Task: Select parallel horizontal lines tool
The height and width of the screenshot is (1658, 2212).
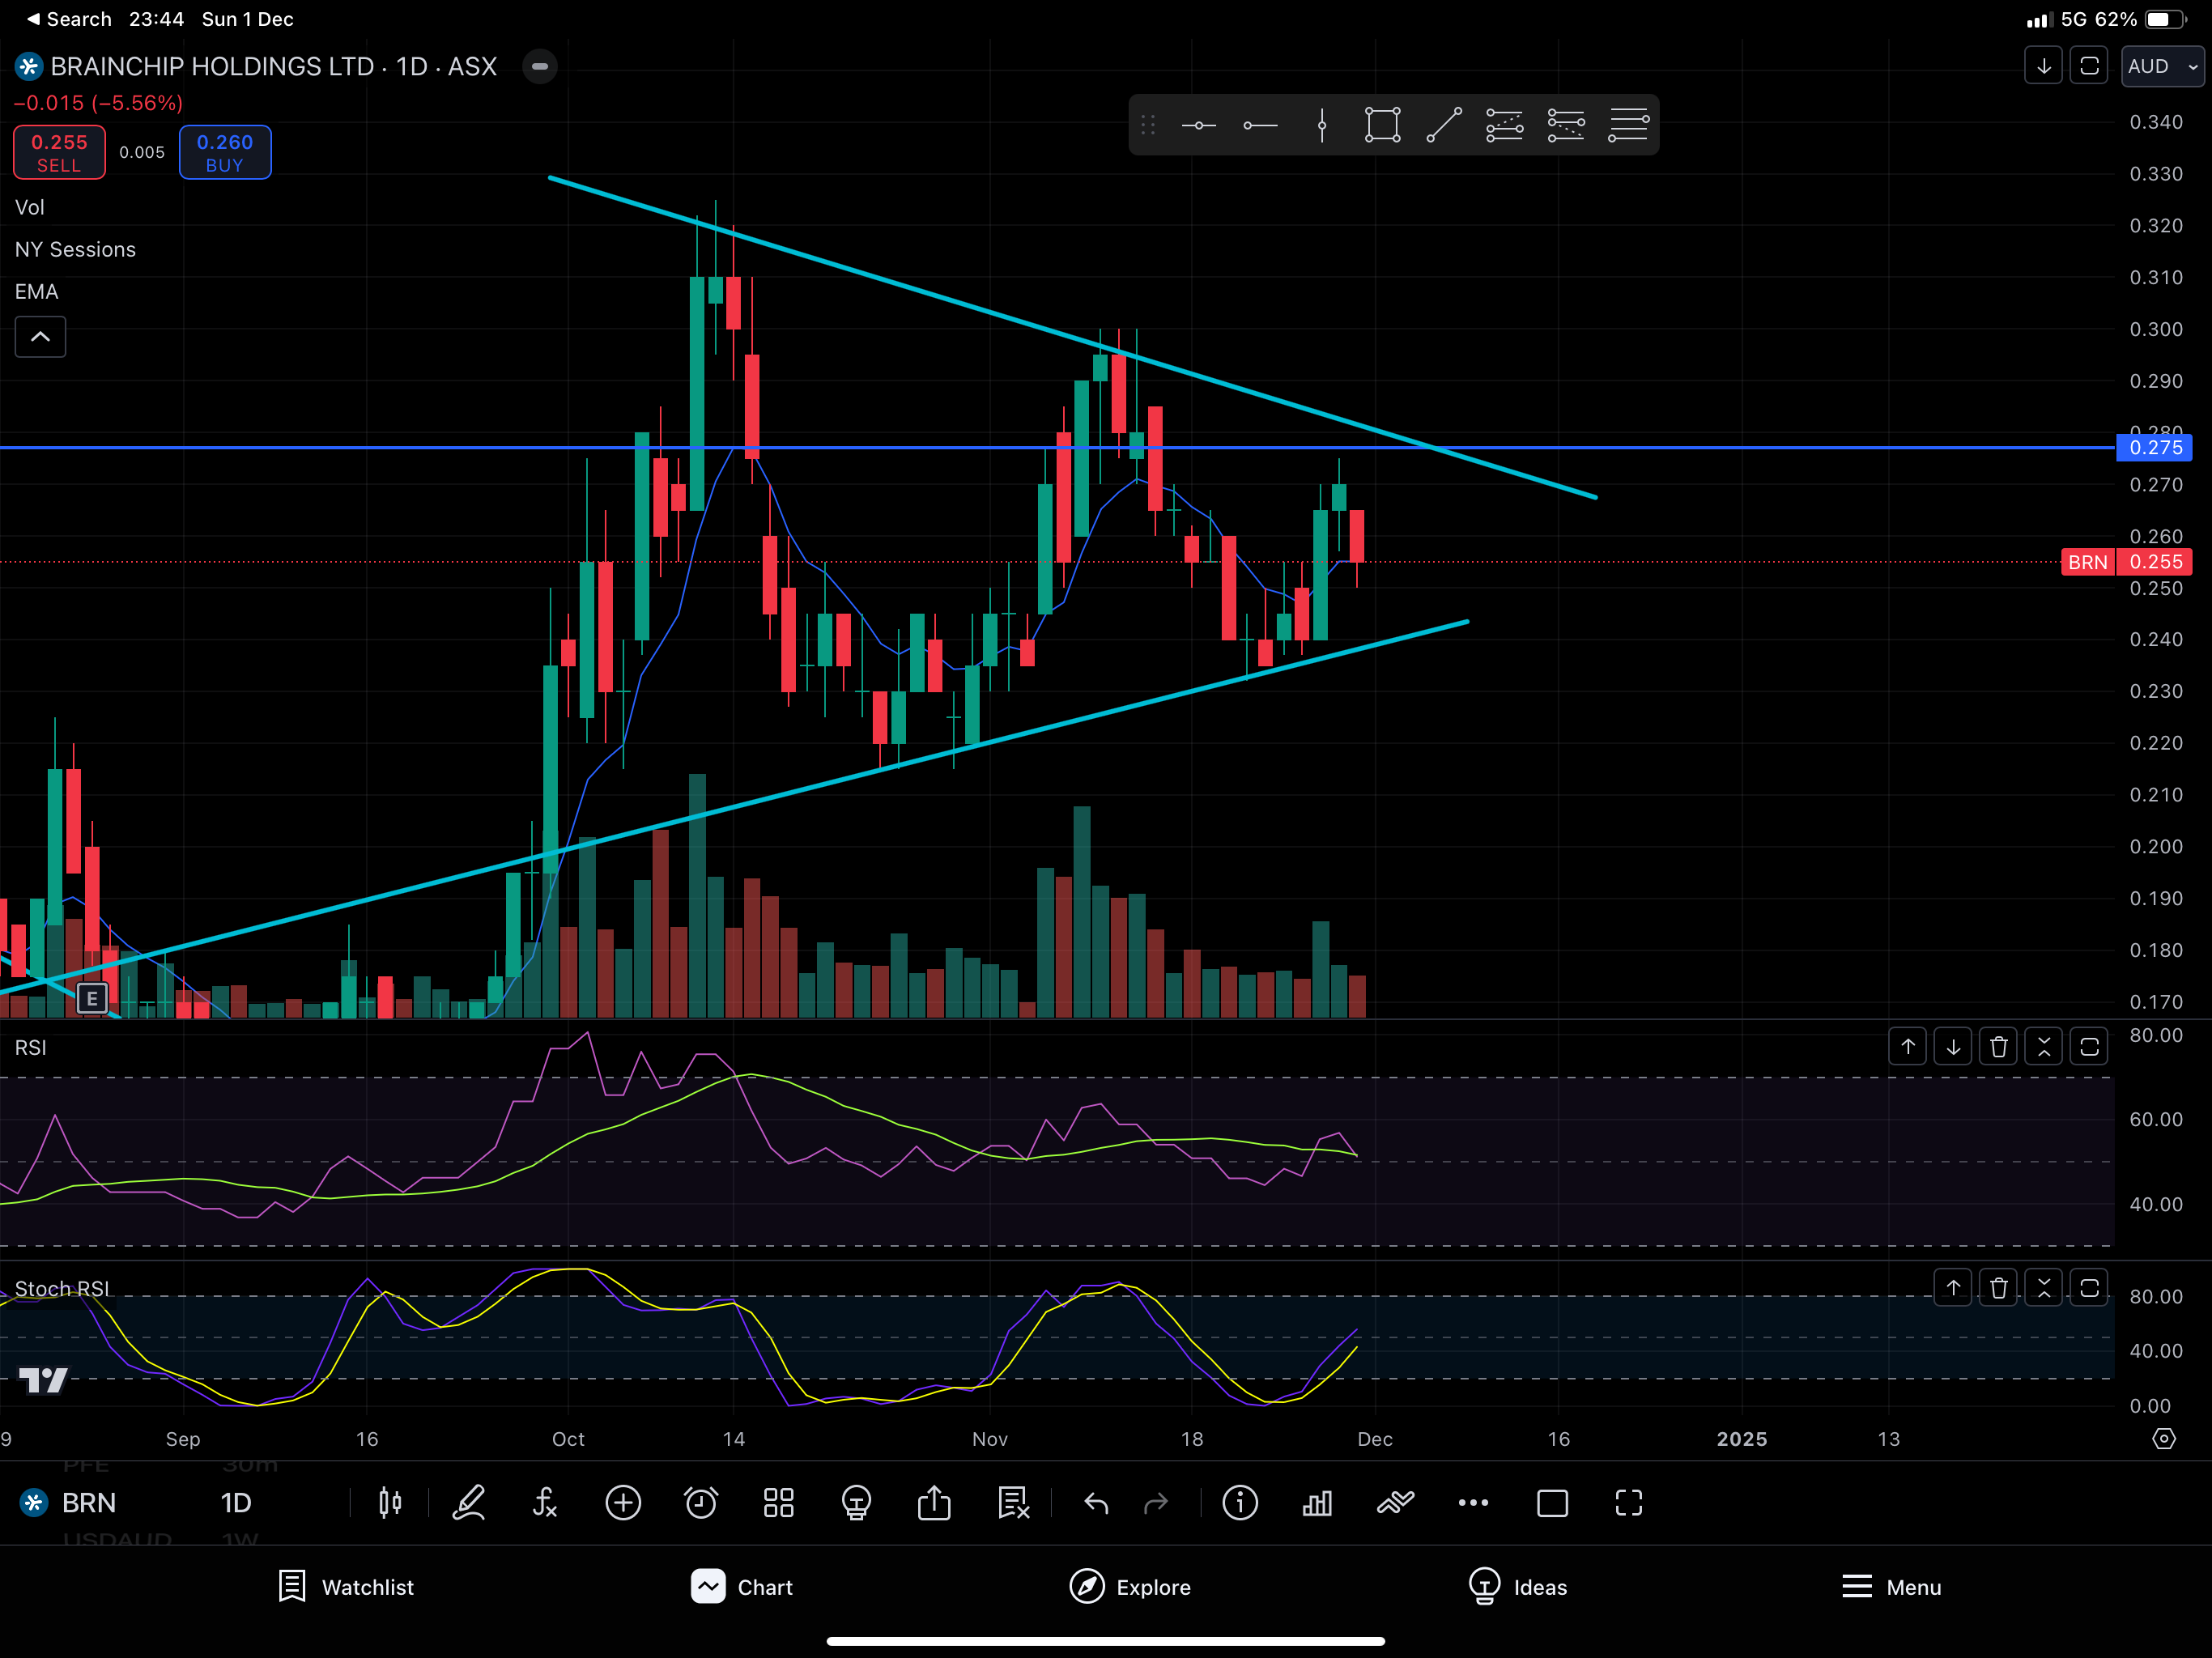Action: pos(1628,125)
